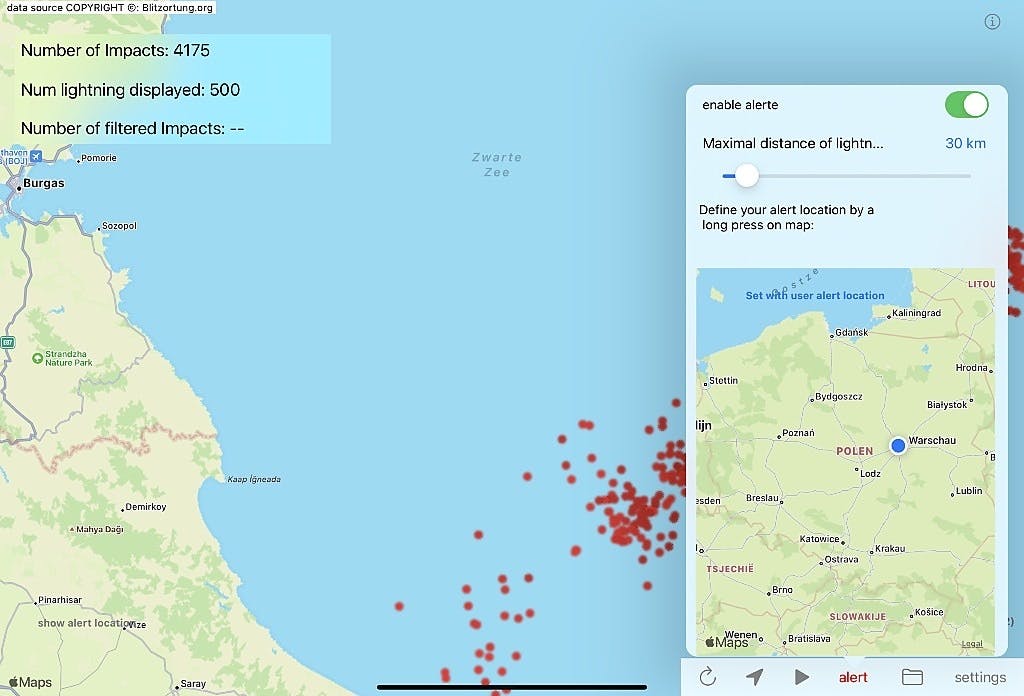
Task: Adjust the maximal distance slider knob
Action: point(746,176)
